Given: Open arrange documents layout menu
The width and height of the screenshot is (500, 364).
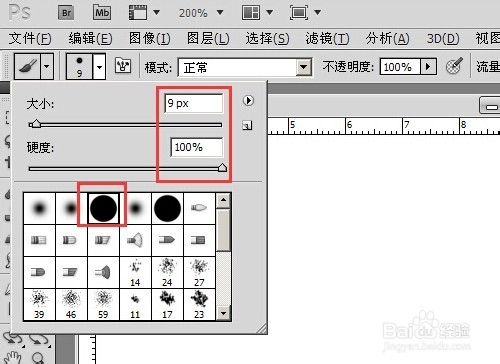Looking at the screenshot, I should click(257, 13).
